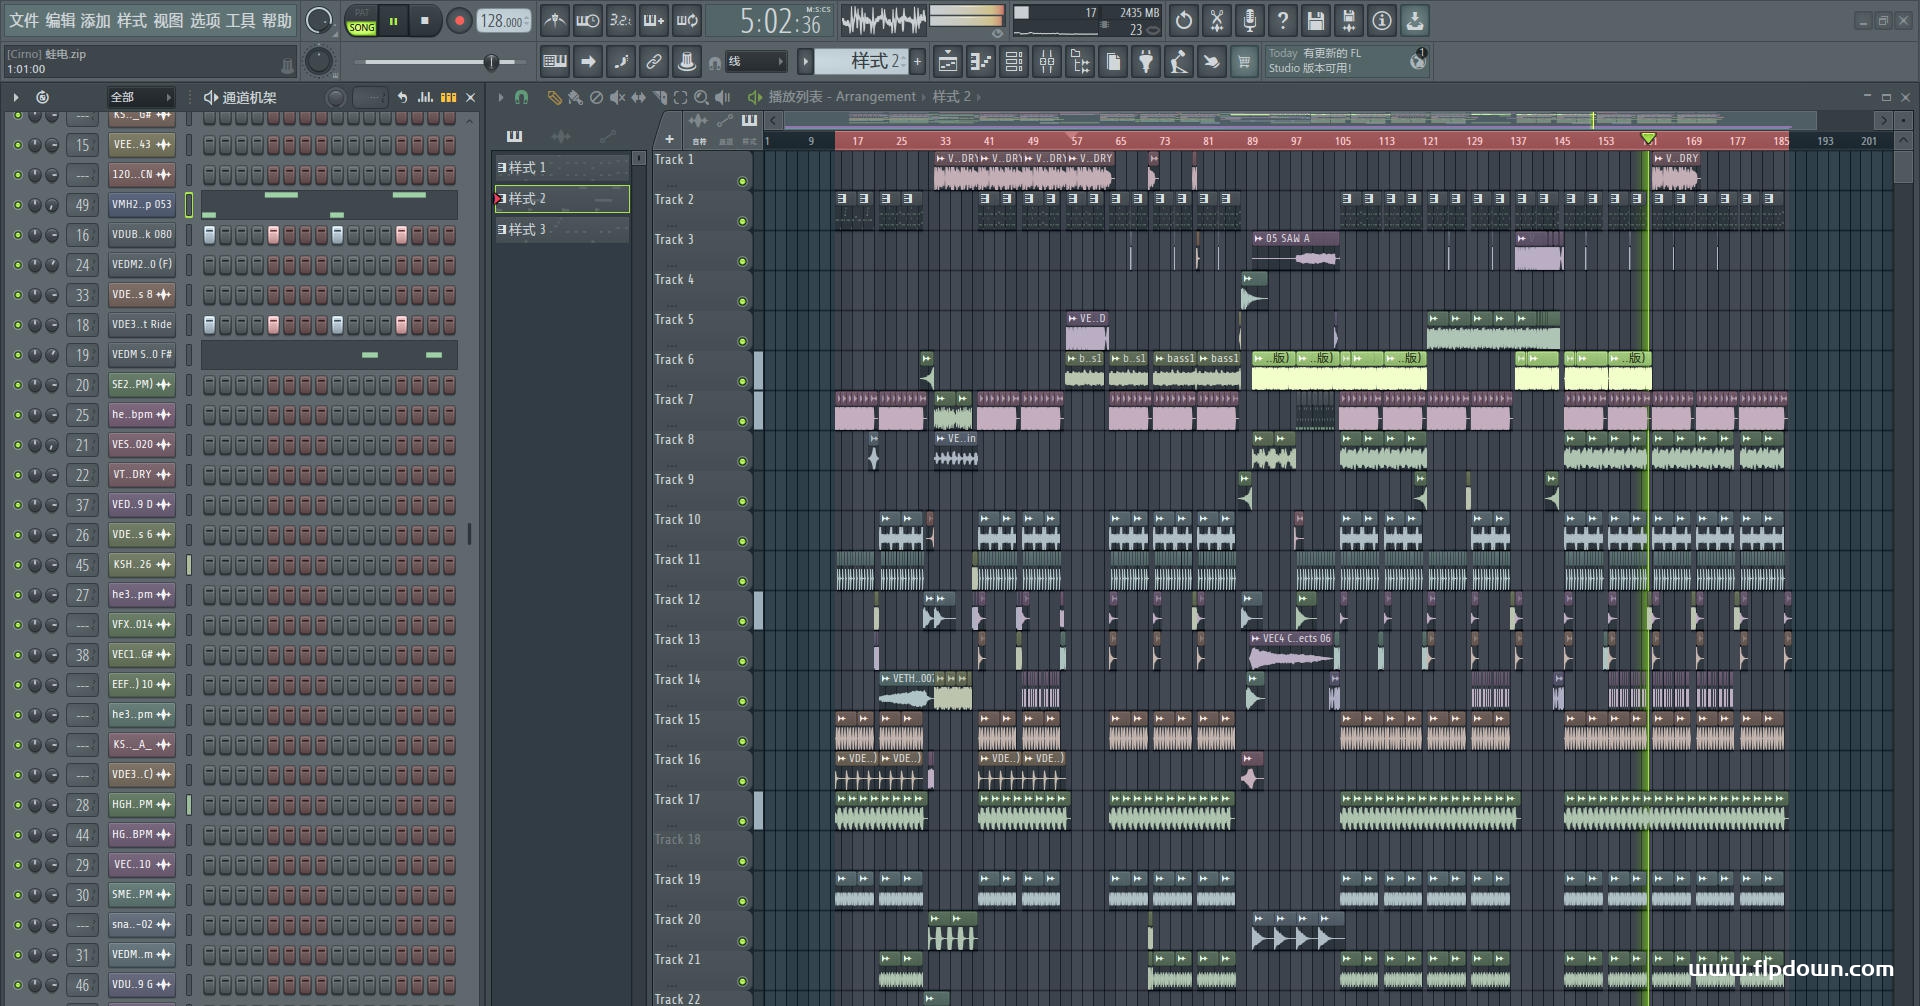The height and width of the screenshot is (1006, 1920).
Task: Toggle link/multilink to controllers icon
Action: point(654,62)
